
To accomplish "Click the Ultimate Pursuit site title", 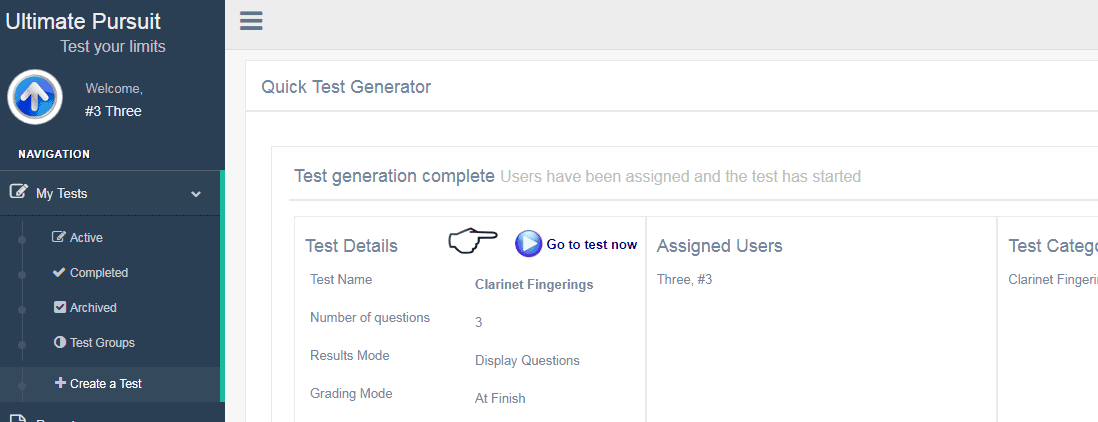I will (83, 21).
